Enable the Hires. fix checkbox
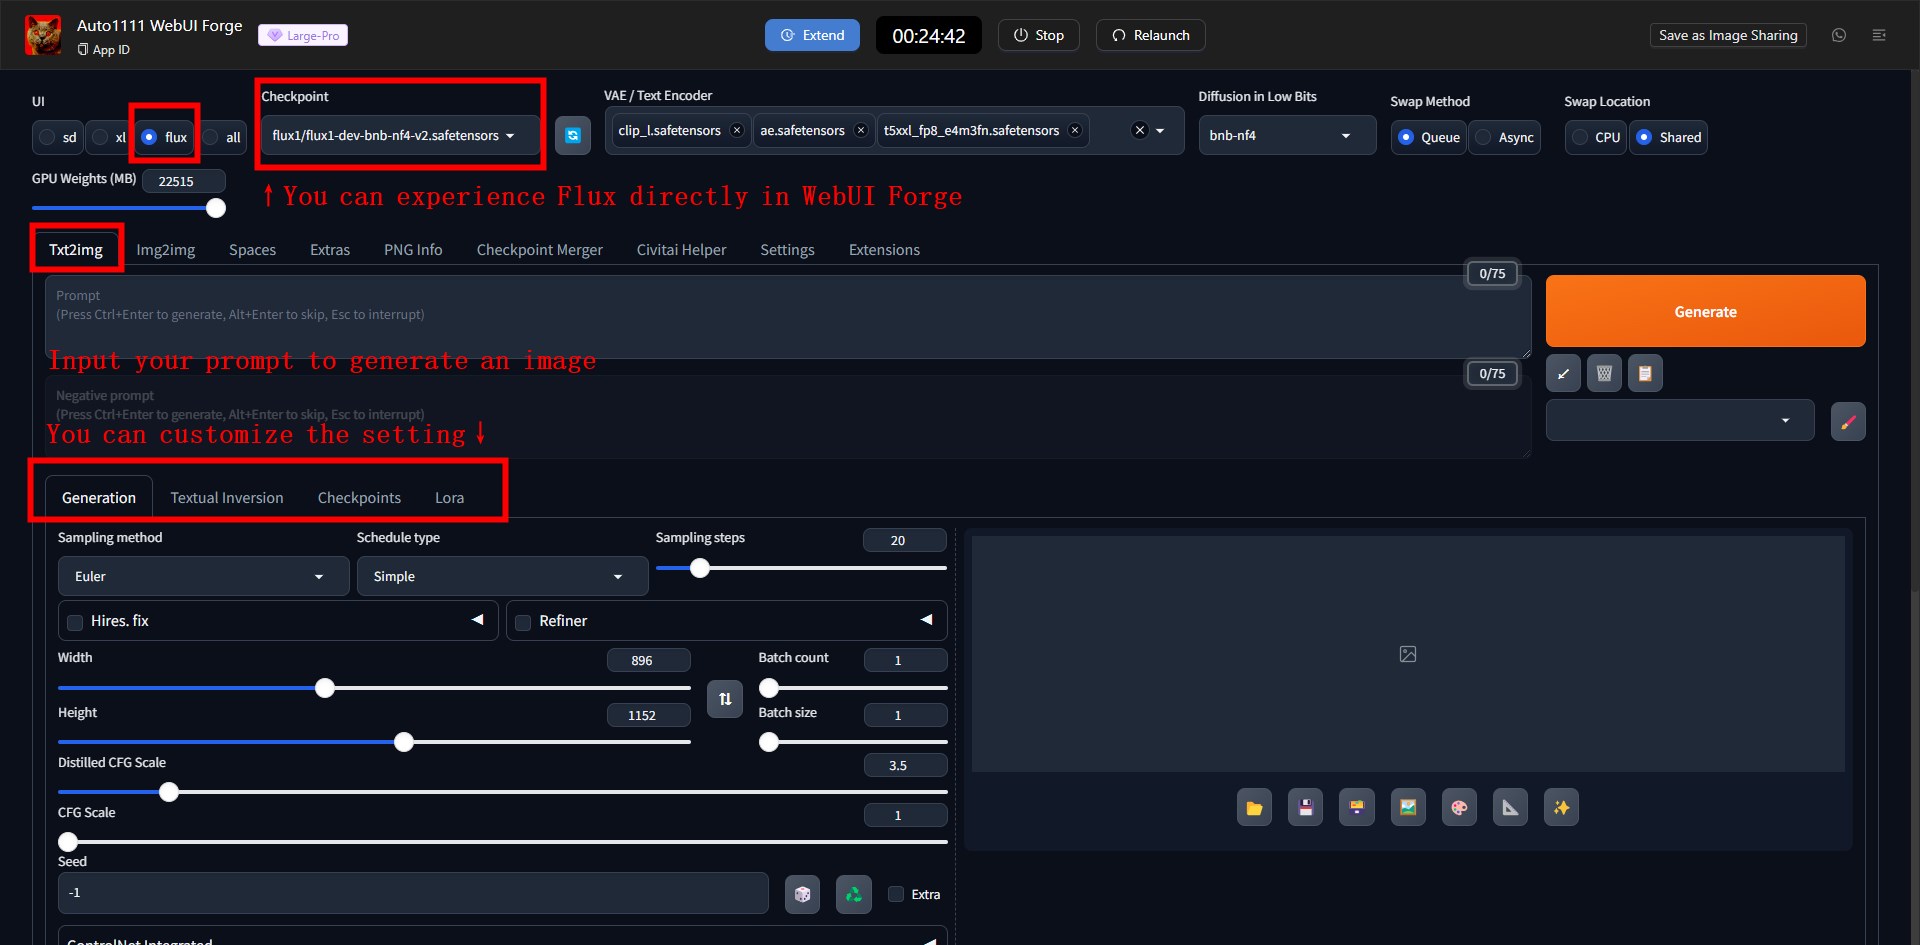Screen dimensions: 1920x945 point(75,622)
